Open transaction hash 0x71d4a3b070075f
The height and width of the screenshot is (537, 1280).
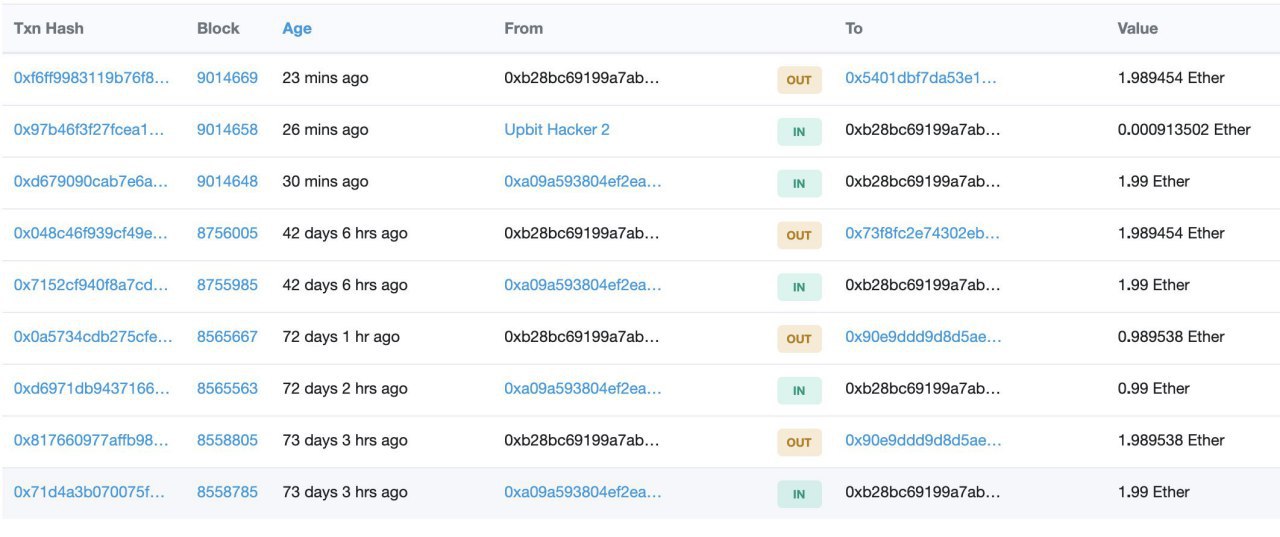(89, 492)
